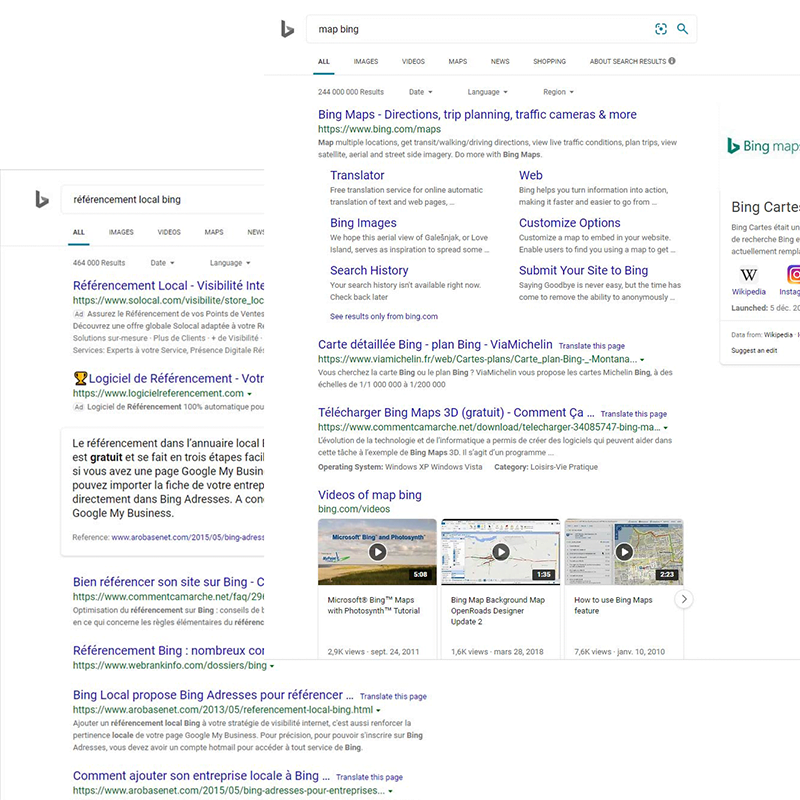Viewport: 800px width, 800px height.
Task: Play the How to use Bing Maps feature video
Action: point(624,552)
